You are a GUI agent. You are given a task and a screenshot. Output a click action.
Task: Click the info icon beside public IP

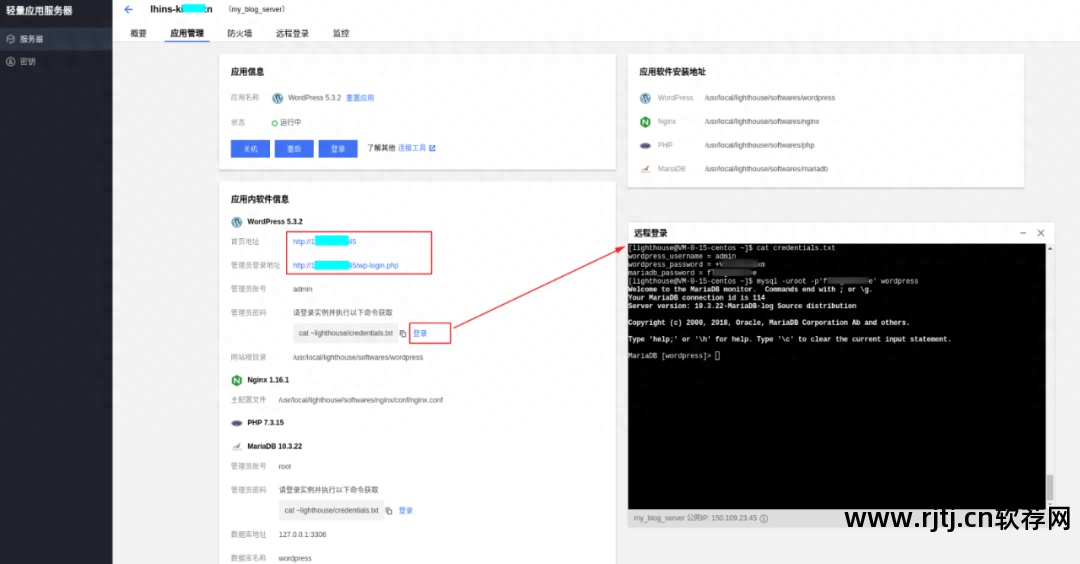point(764,519)
